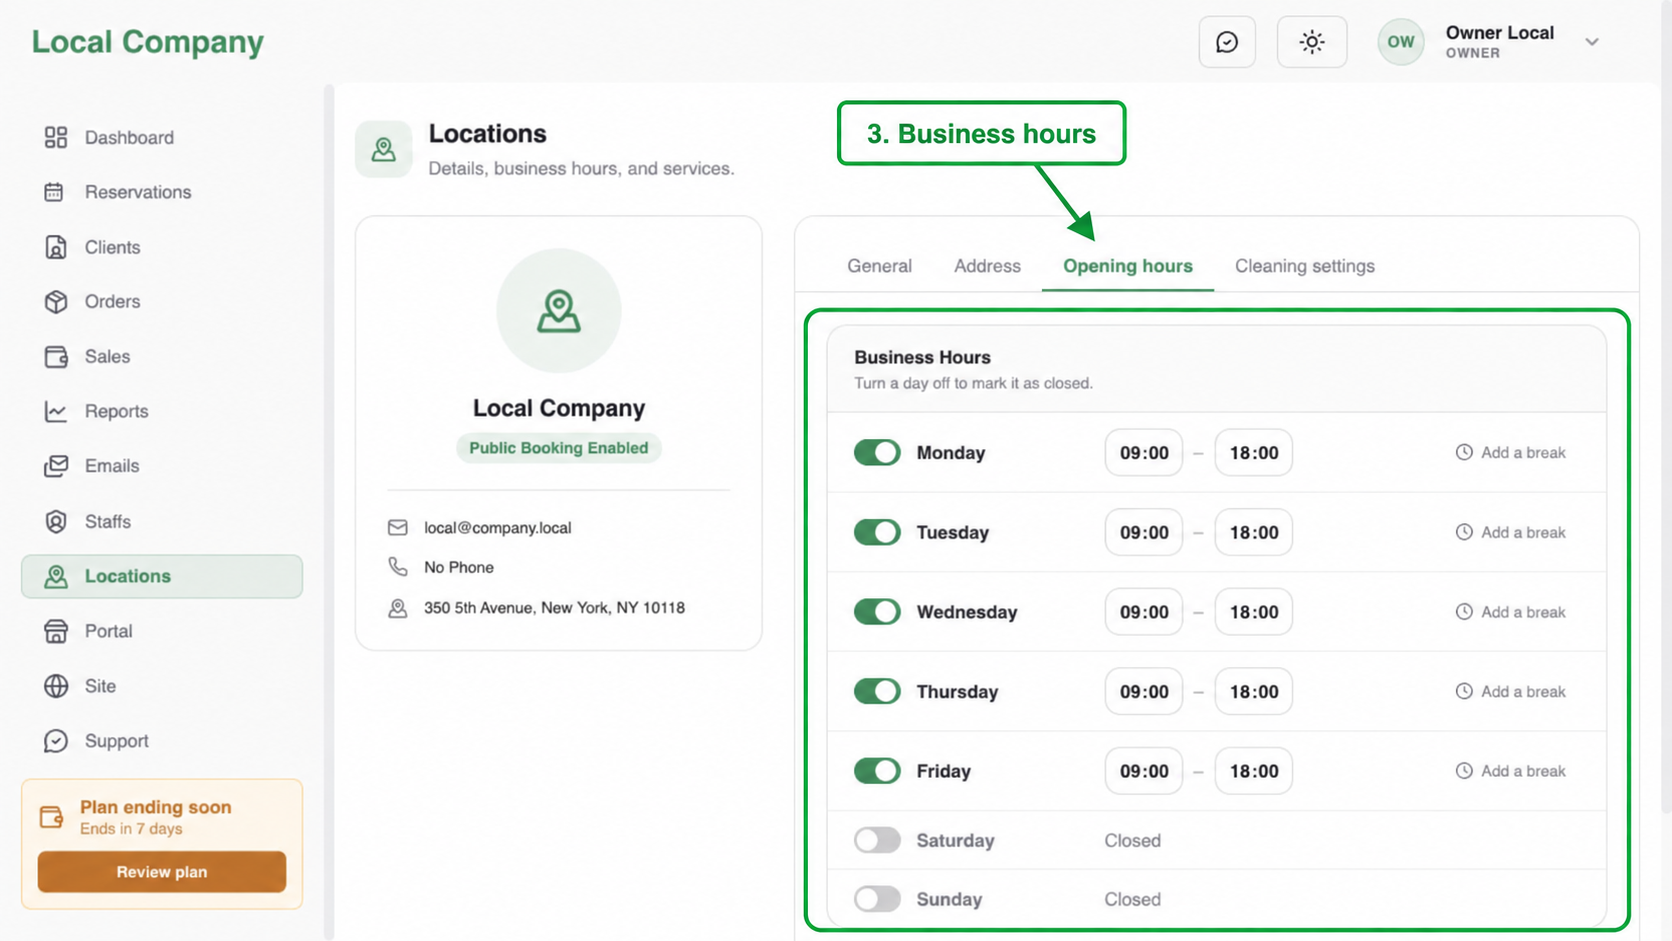Click the 350 5th Avenue address text

point(554,608)
